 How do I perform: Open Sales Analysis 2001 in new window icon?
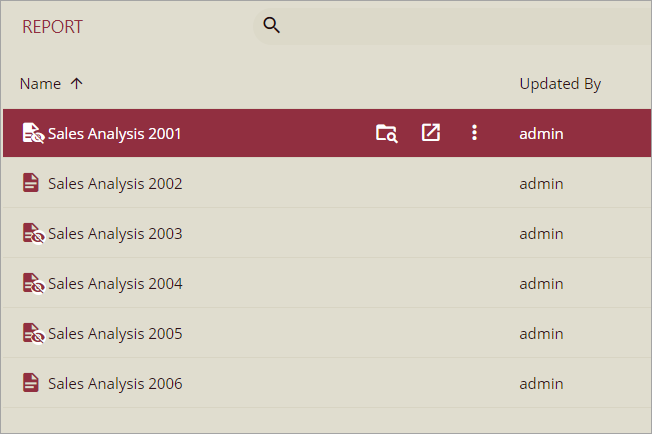tap(431, 133)
